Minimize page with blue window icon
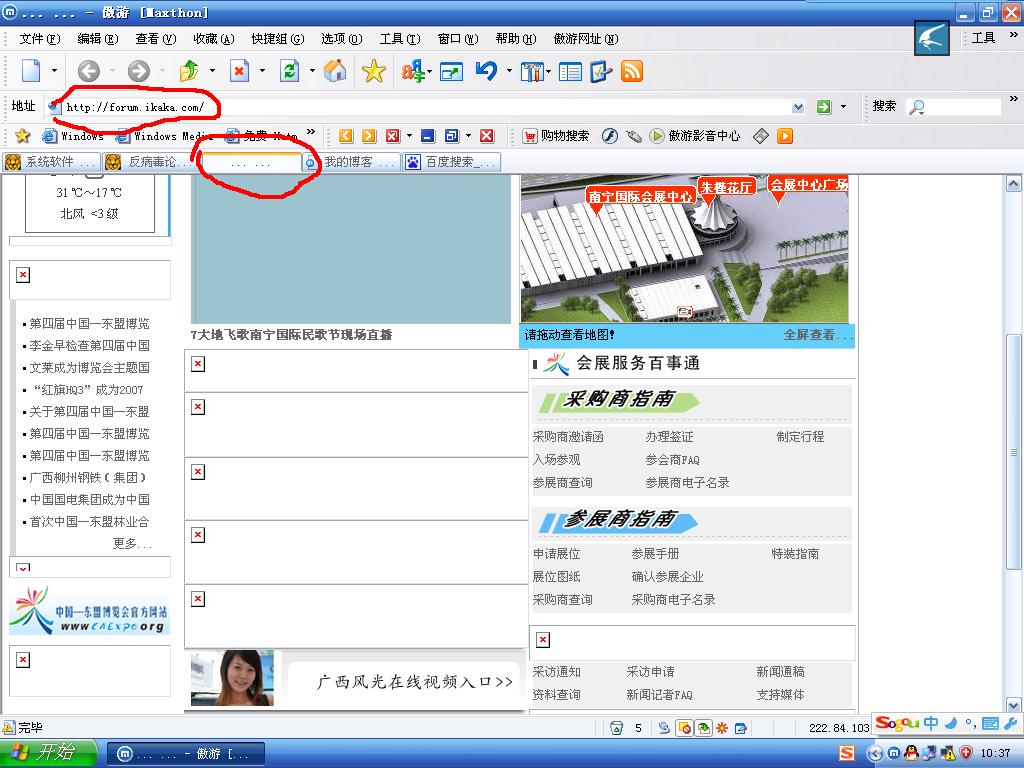This screenshot has width=1024, height=768. pyautogui.click(x=428, y=136)
